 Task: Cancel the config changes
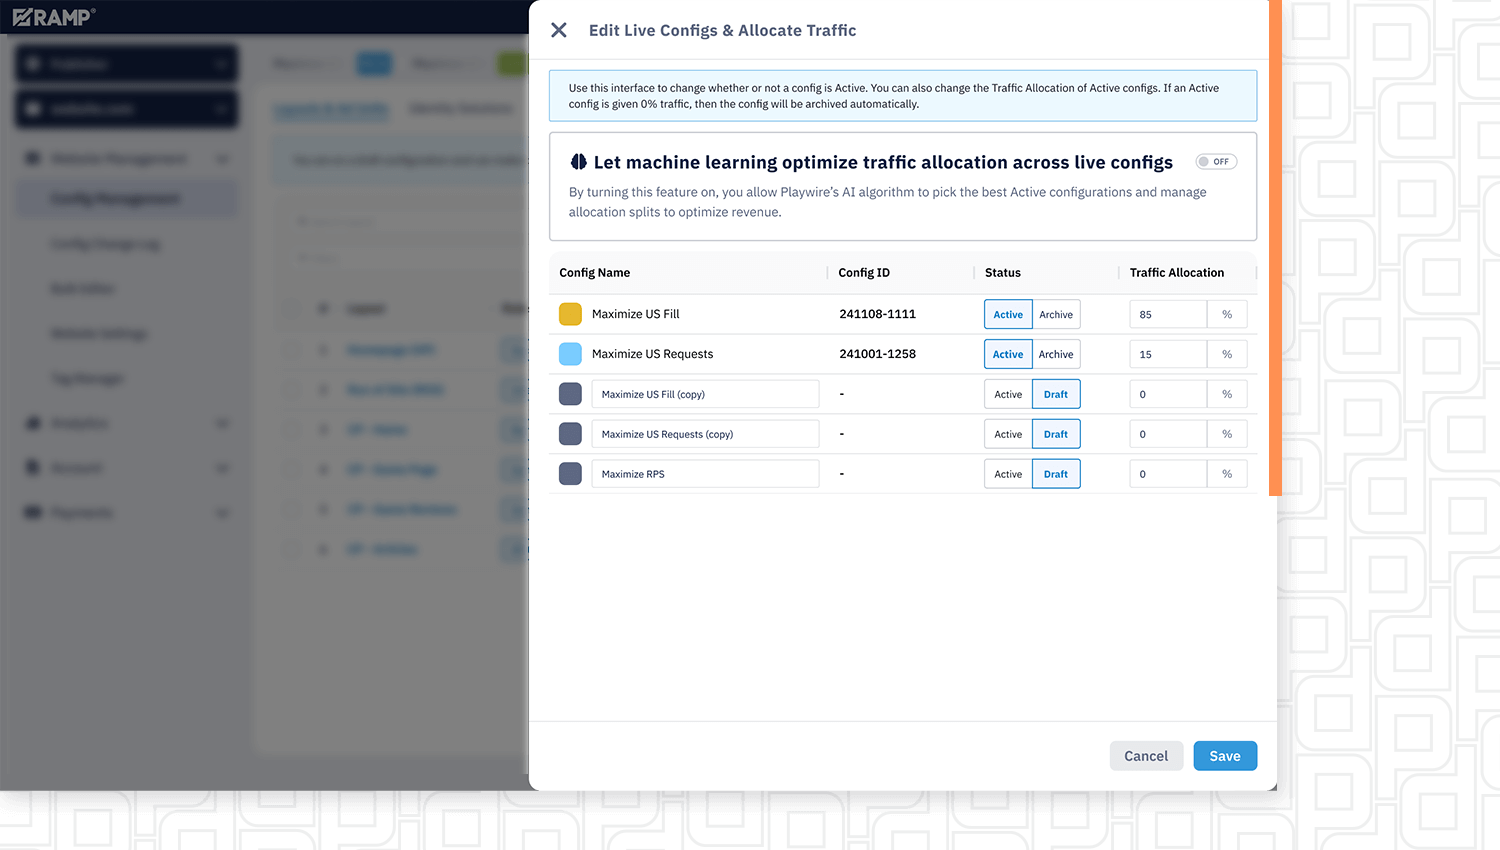(1146, 756)
